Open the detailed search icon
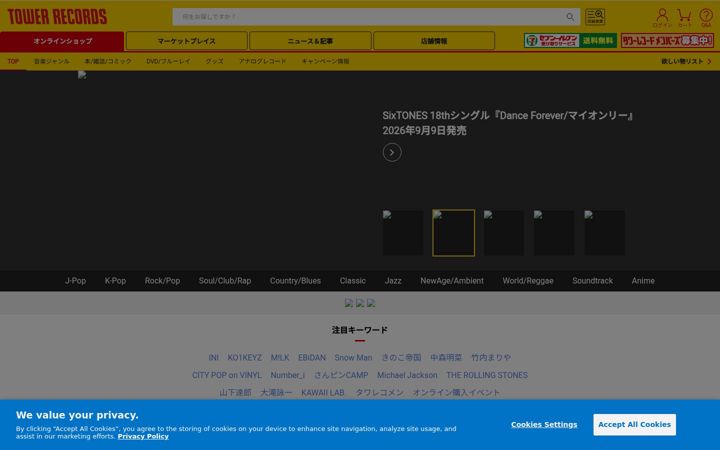This screenshot has width=720, height=450. [595, 17]
